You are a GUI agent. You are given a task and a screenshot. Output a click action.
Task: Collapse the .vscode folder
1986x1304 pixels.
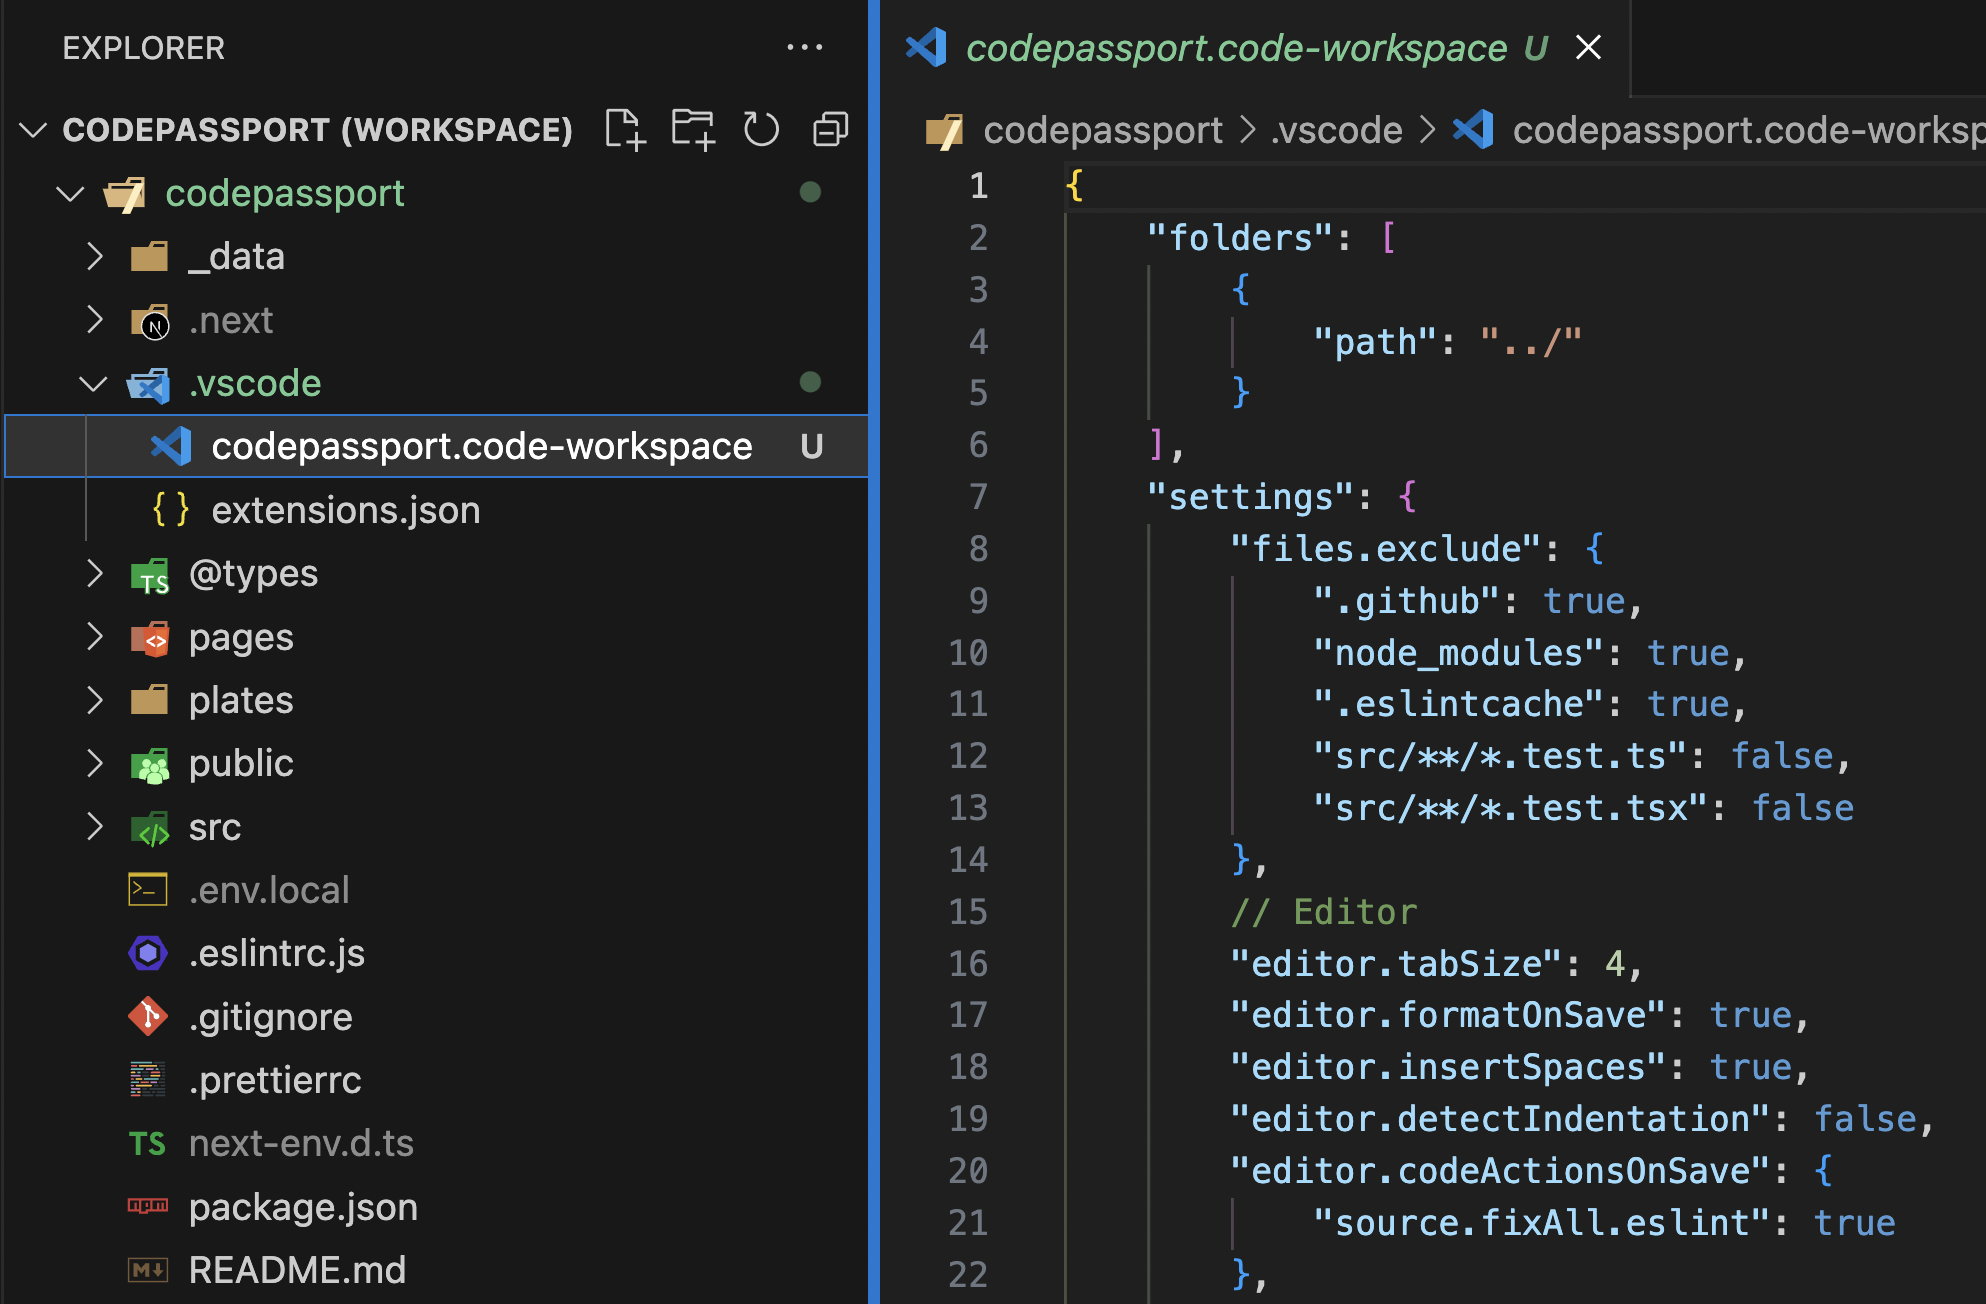94,383
